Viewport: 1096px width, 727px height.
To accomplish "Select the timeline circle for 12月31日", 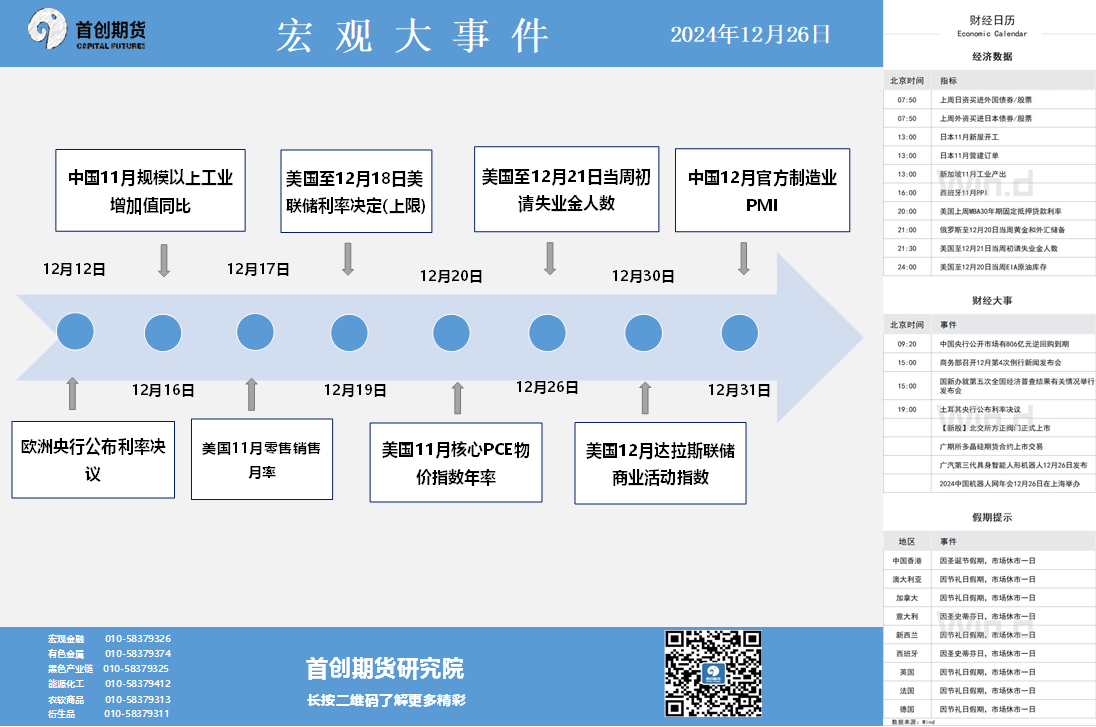I will (740, 333).
